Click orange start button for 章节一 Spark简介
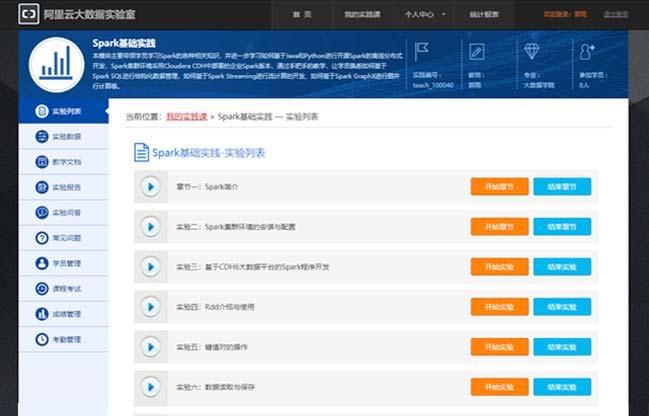The image size is (649, 416). point(500,187)
